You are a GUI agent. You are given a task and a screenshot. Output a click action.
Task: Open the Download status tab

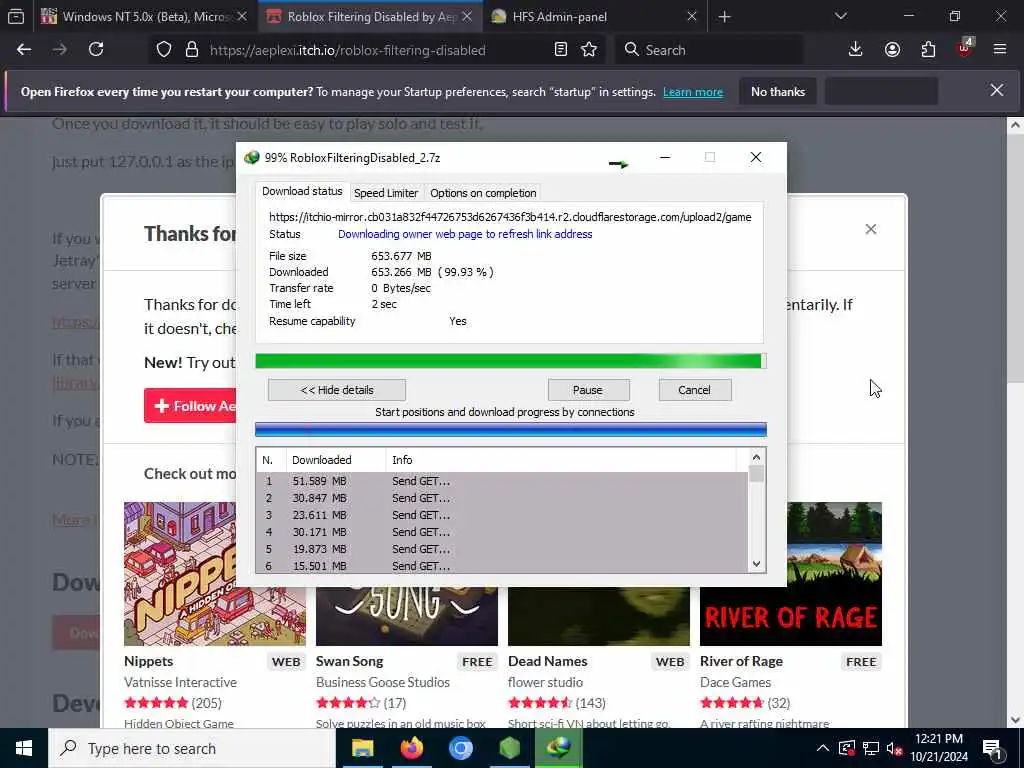302,191
